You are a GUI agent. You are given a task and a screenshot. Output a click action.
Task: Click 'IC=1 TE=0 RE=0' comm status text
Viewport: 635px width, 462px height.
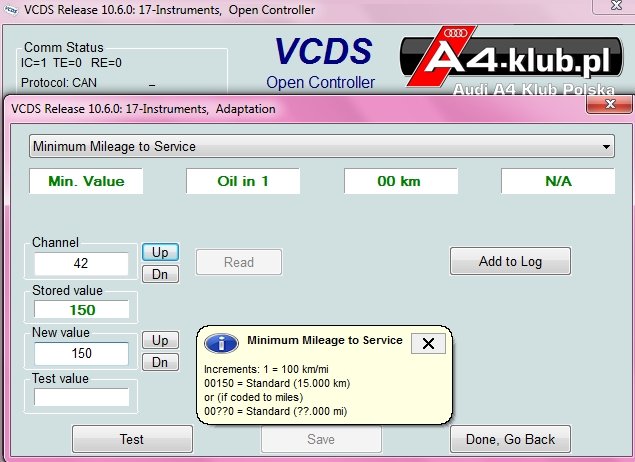pos(71,63)
